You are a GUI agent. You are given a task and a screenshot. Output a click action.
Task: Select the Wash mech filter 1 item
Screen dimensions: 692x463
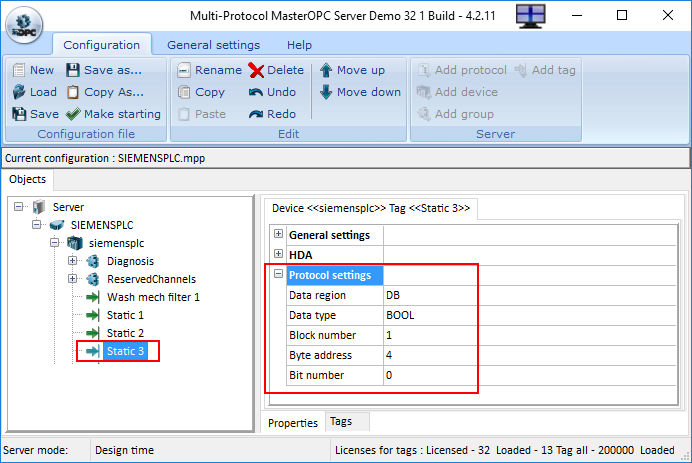pyautogui.click(x=153, y=297)
